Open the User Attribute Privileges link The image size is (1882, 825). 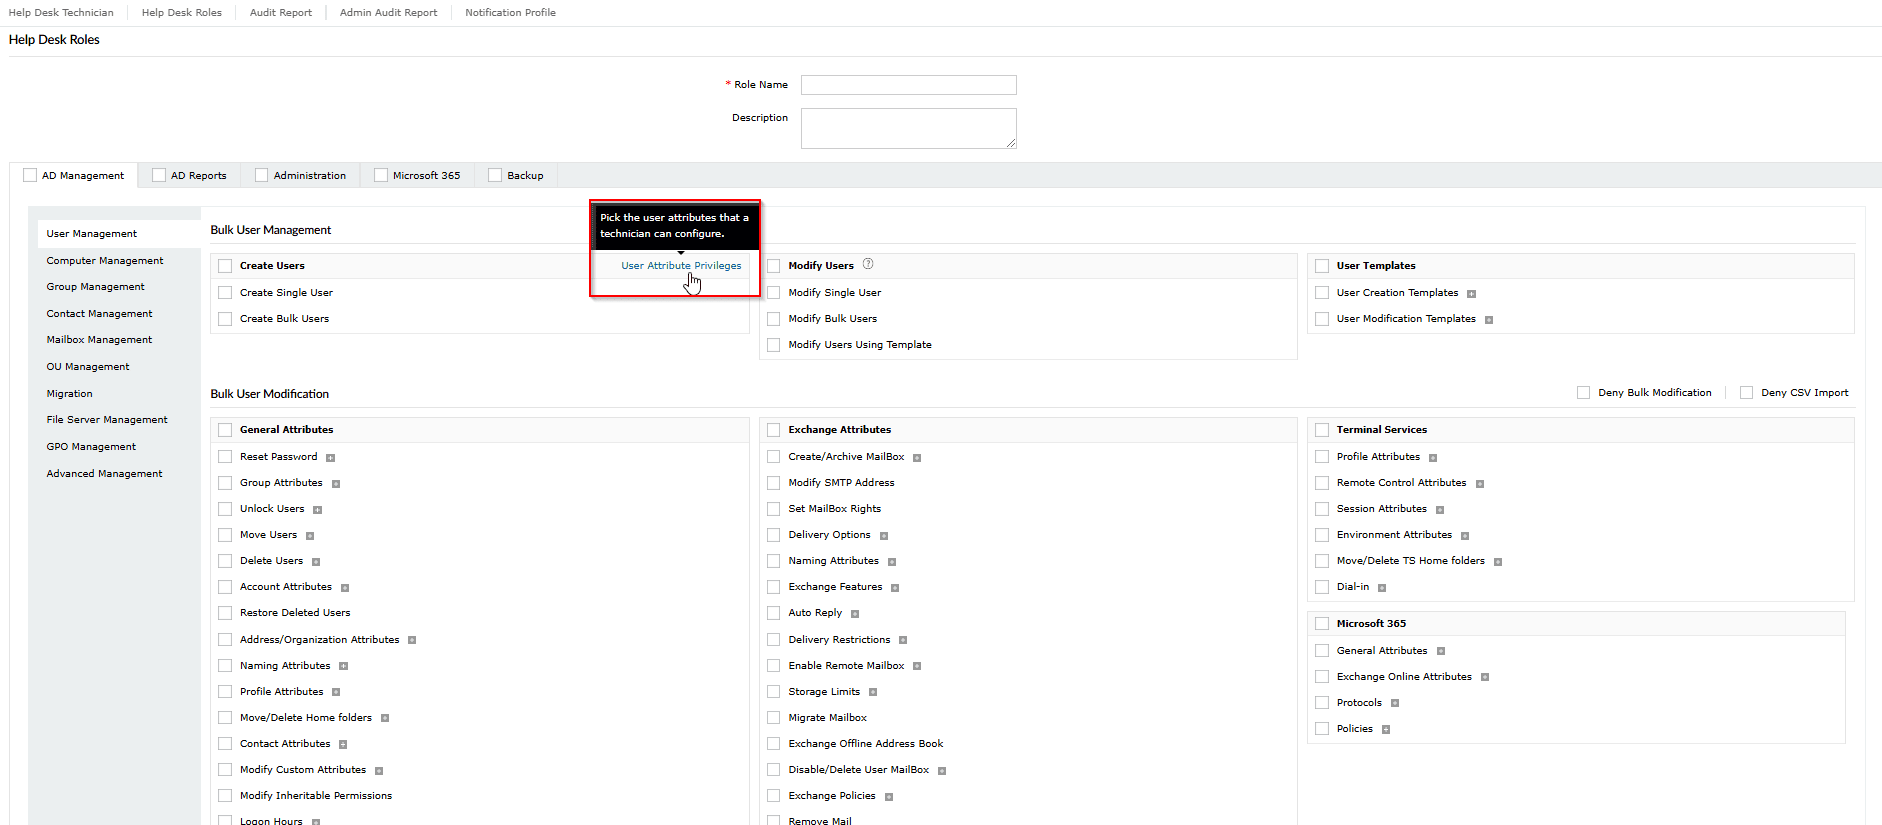(x=681, y=266)
